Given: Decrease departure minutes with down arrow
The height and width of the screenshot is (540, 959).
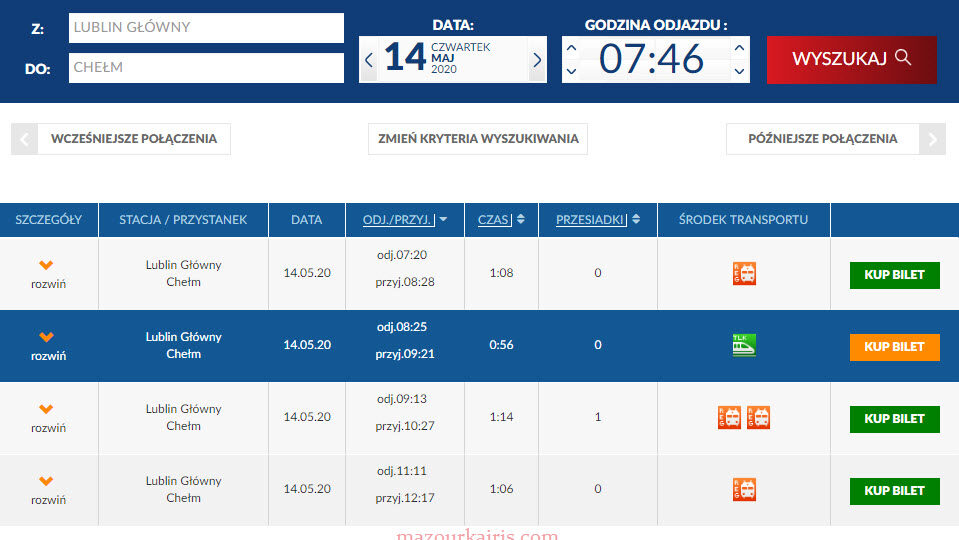Looking at the screenshot, I should pyautogui.click(x=739, y=71).
